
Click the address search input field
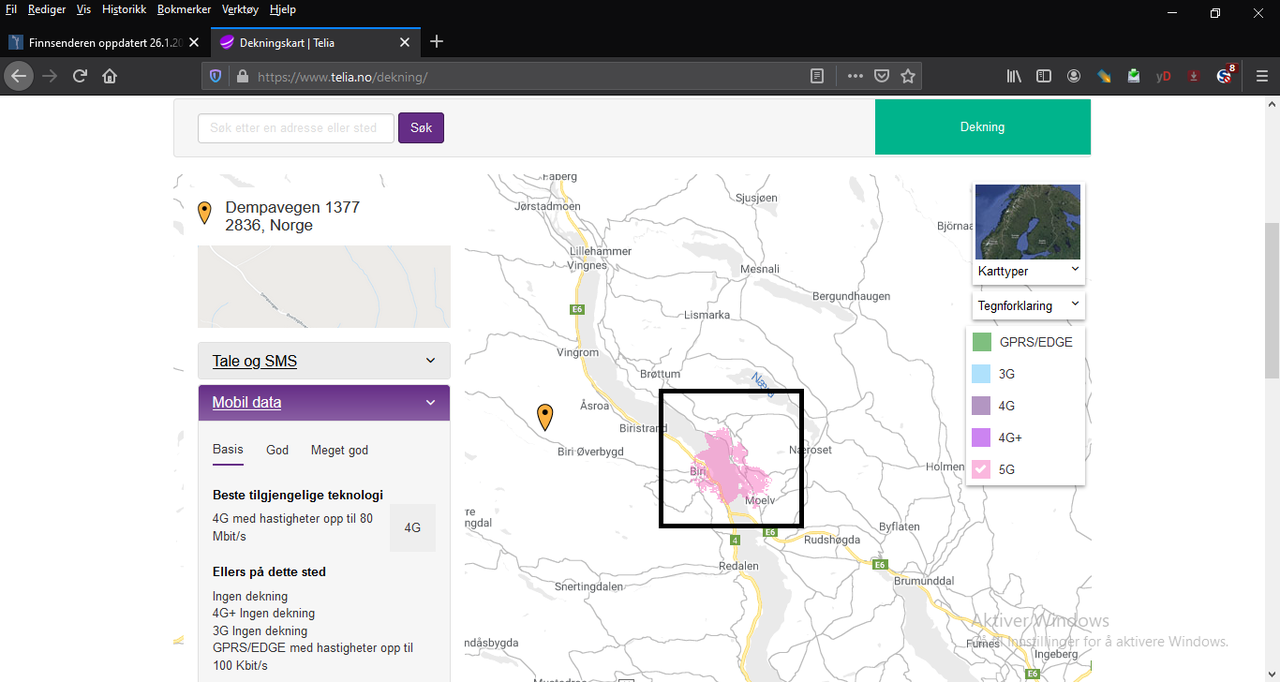click(x=296, y=128)
